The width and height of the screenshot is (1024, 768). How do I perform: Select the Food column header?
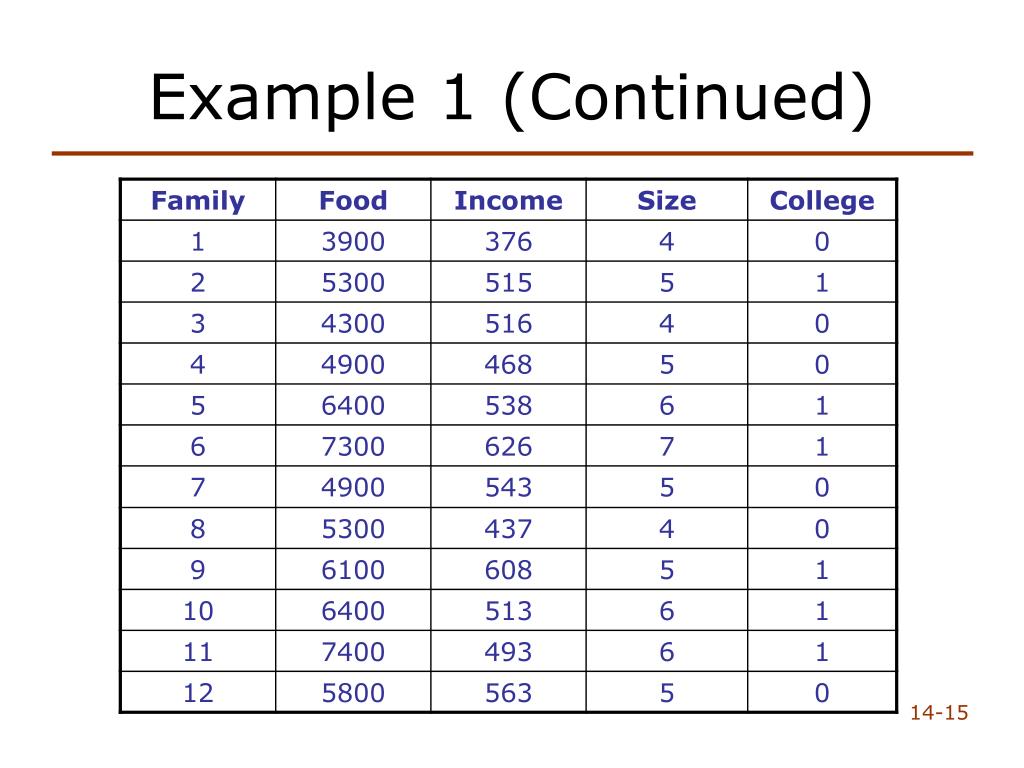point(353,201)
